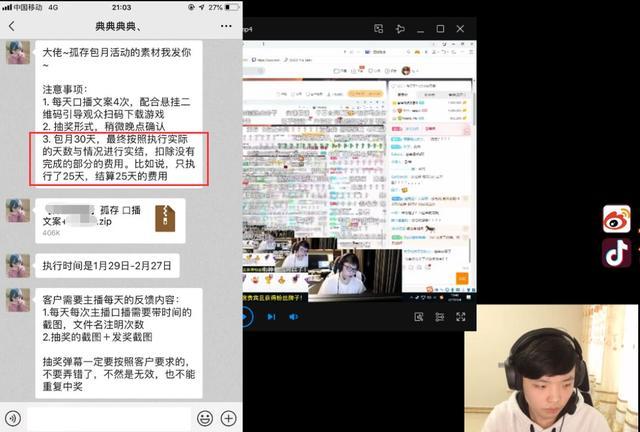Click the chat message input field
640x432 pixels.
point(109,418)
